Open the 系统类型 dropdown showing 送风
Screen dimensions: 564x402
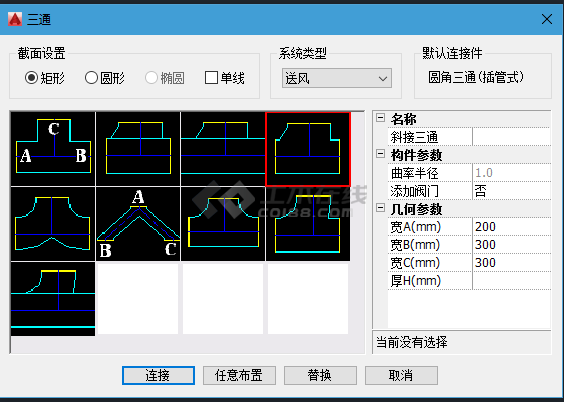tap(337, 78)
